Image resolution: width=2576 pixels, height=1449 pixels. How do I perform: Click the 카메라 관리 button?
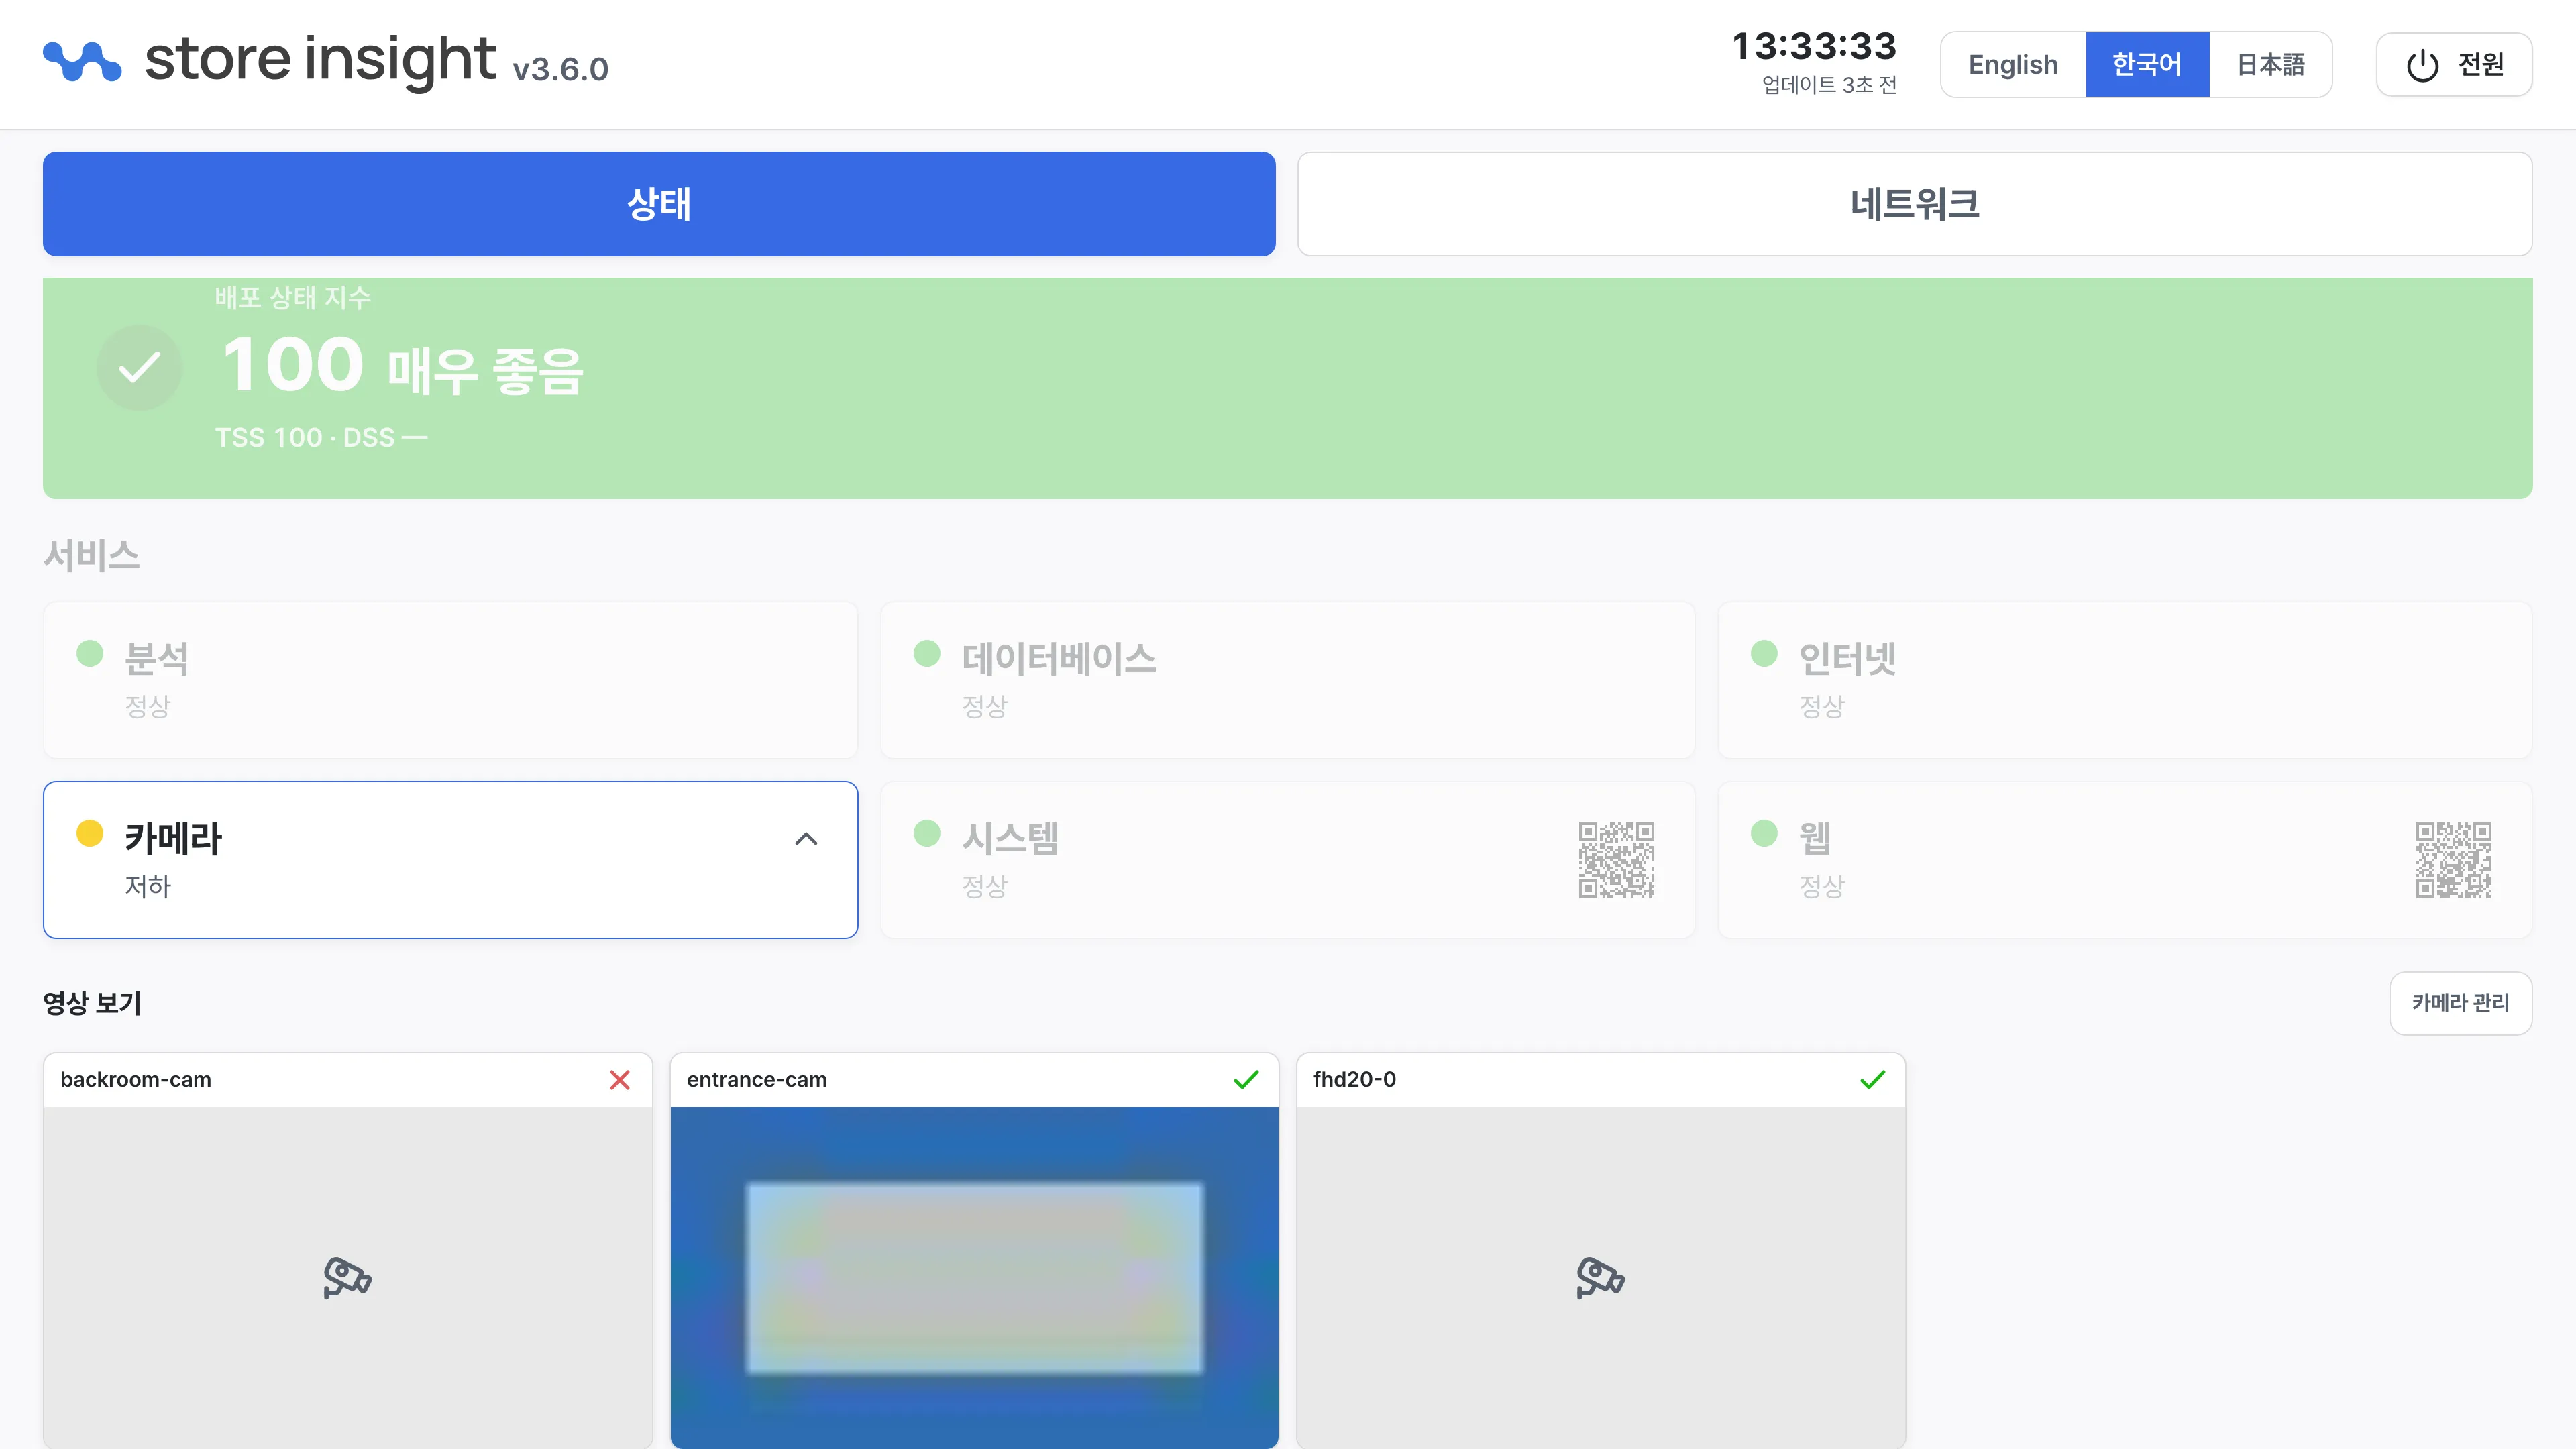(2460, 1003)
